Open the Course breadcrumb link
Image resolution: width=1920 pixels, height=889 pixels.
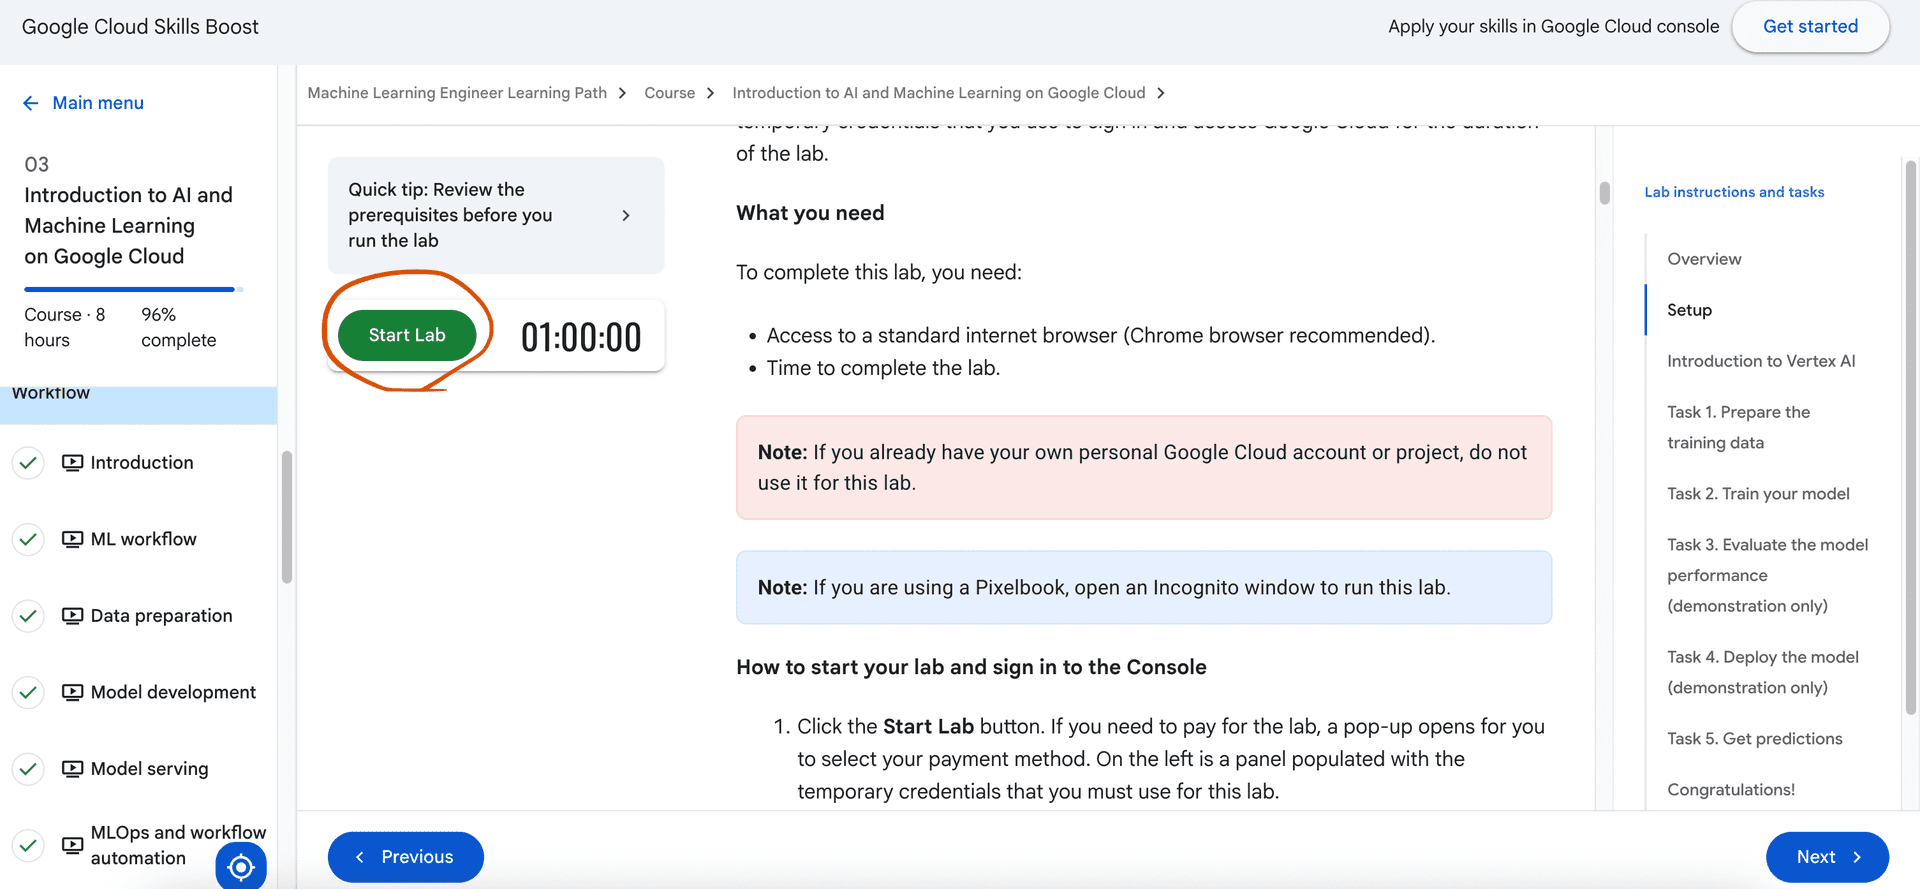[x=669, y=93]
